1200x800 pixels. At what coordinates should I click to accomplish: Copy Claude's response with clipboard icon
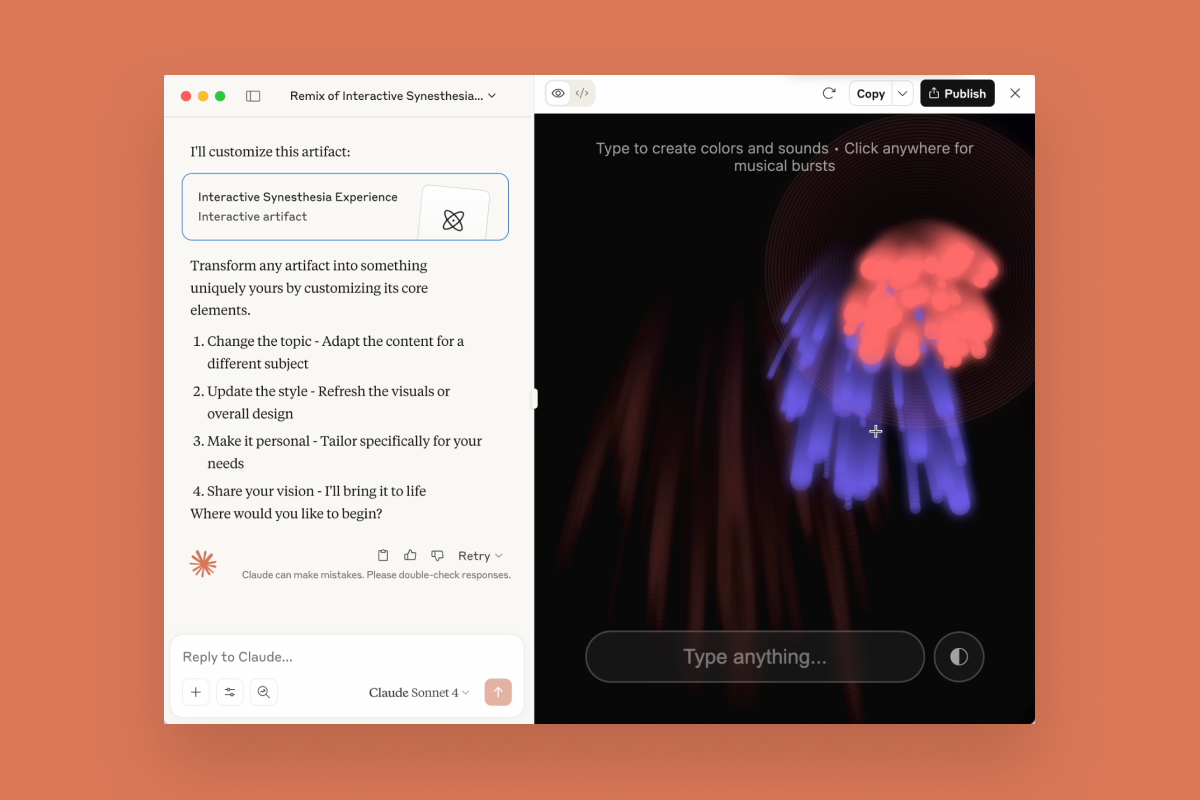[x=383, y=555]
